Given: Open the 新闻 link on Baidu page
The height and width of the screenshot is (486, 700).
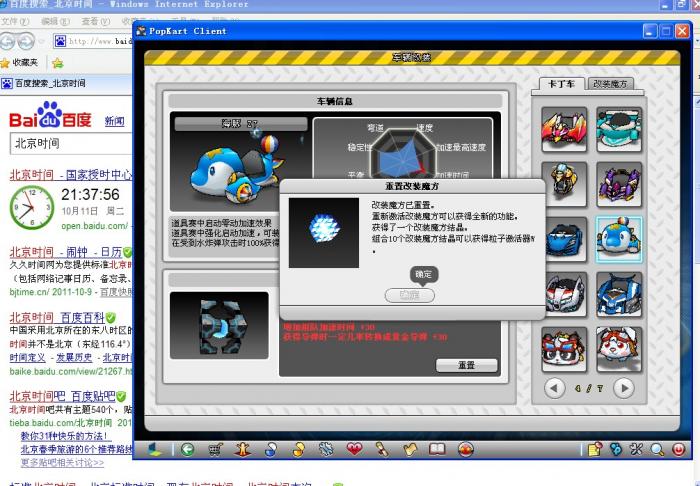Looking at the screenshot, I should tap(115, 121).
